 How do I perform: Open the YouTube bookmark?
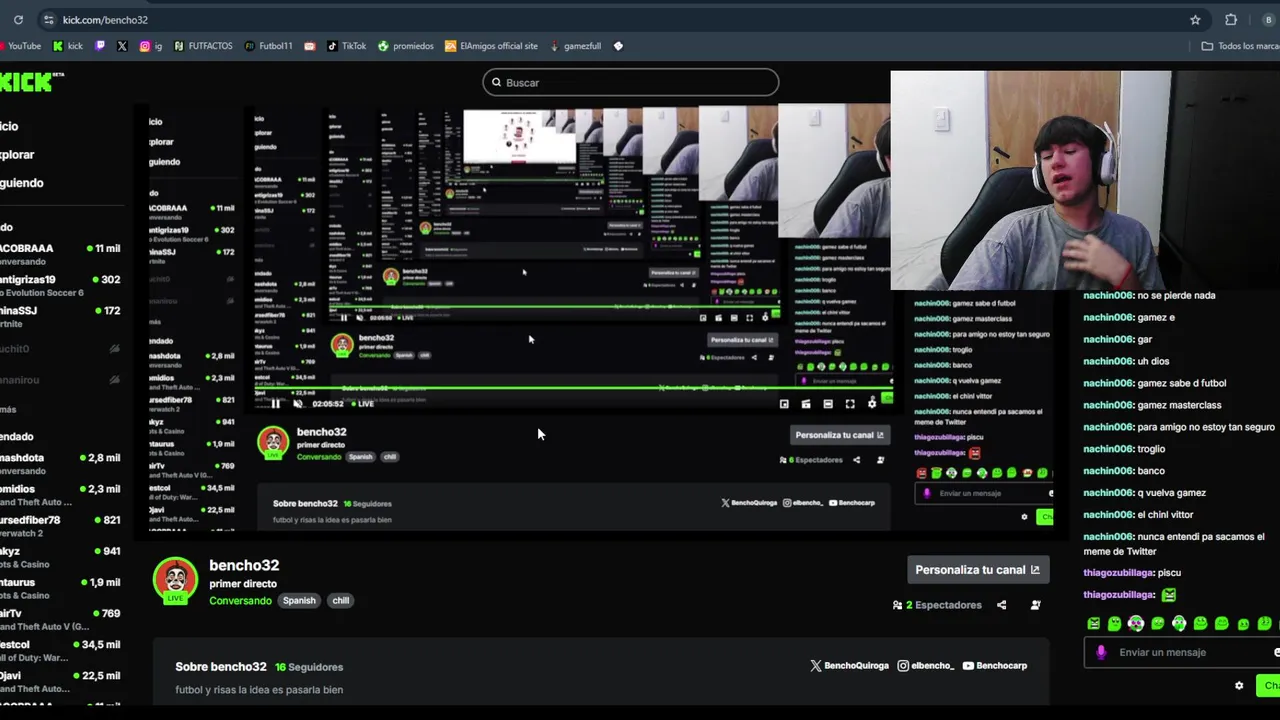coord(20,46)
